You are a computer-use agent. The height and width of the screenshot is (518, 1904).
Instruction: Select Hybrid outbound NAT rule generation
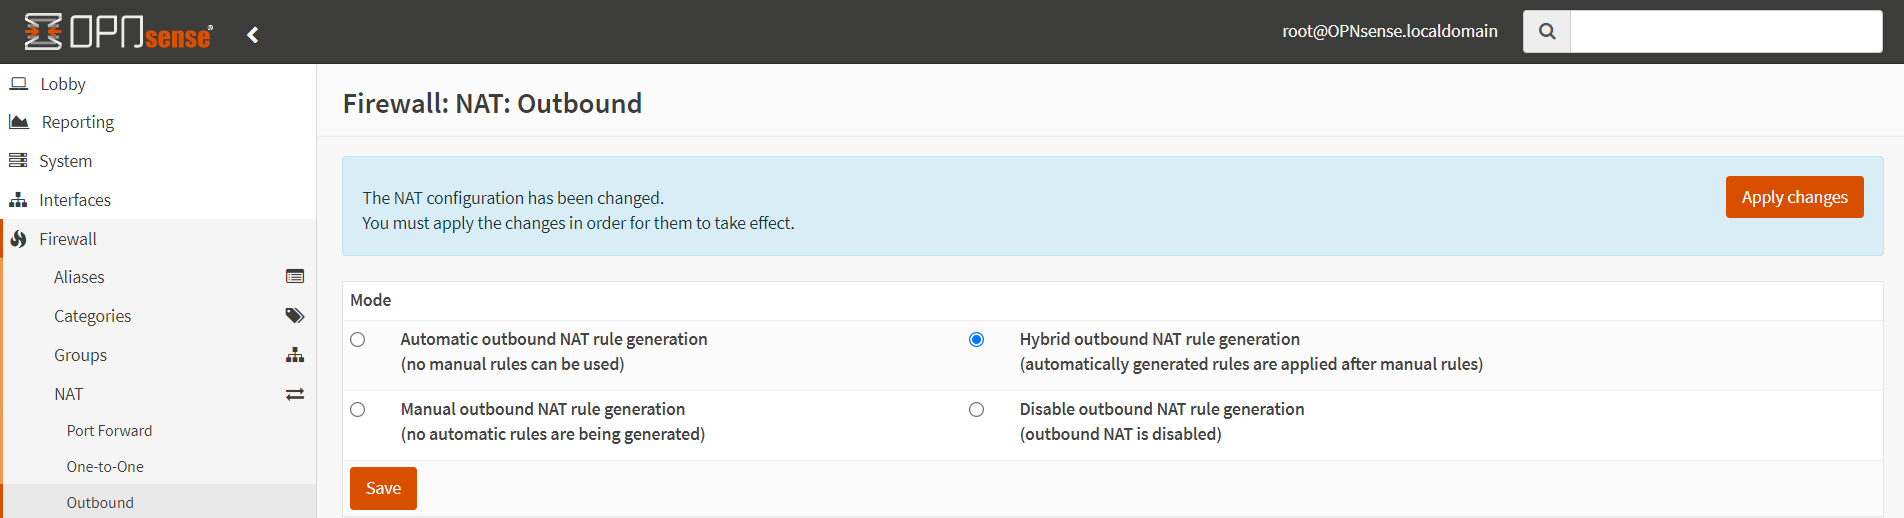click(976, 340)
